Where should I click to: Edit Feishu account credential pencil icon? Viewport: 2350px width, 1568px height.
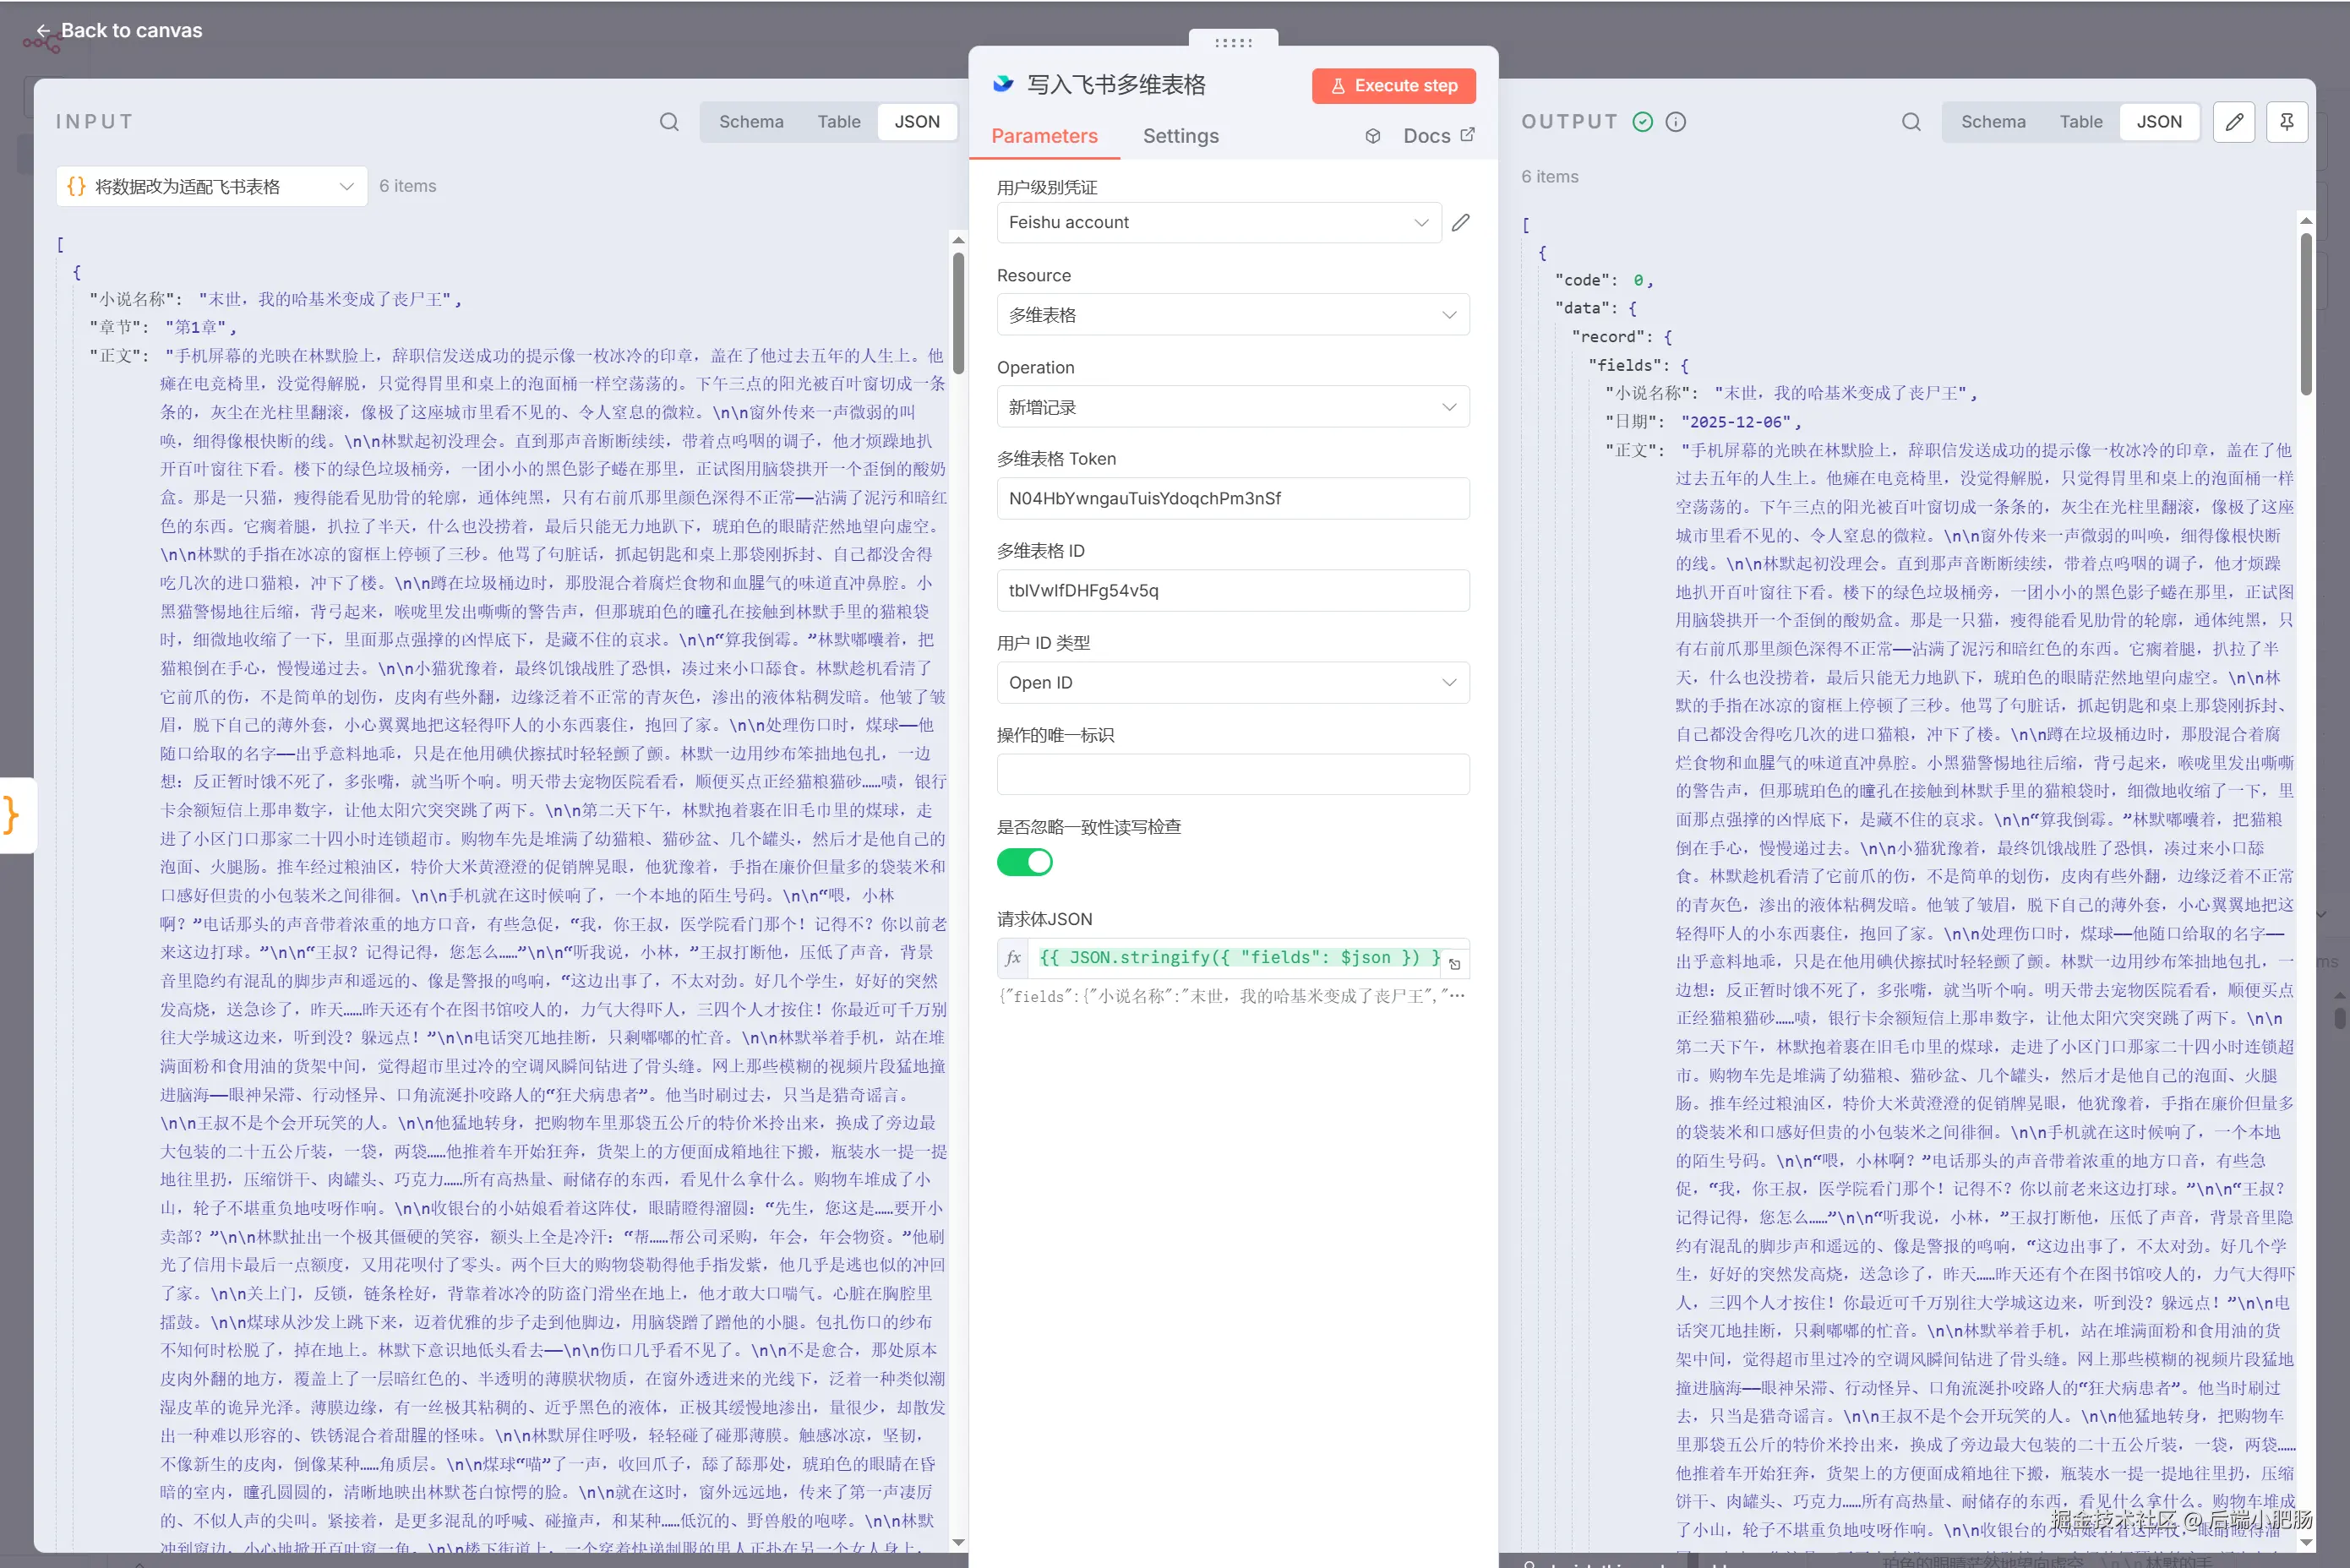coord(1461,222)
